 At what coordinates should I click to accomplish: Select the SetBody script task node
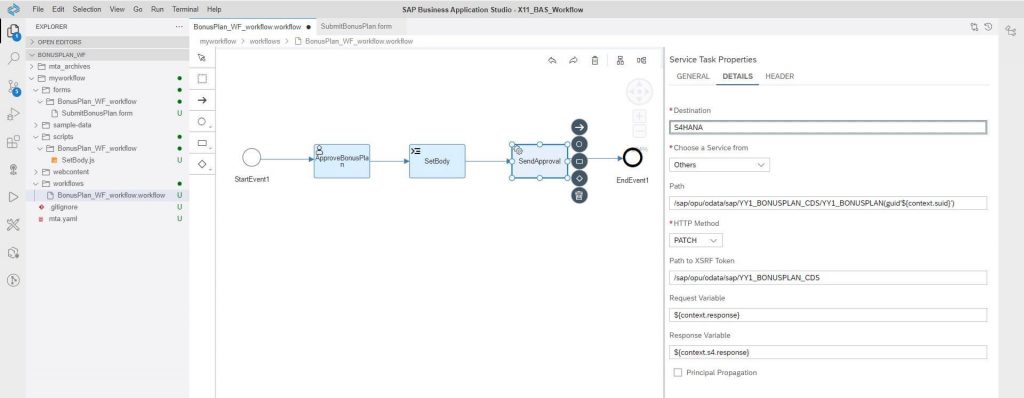coord(438,161)
